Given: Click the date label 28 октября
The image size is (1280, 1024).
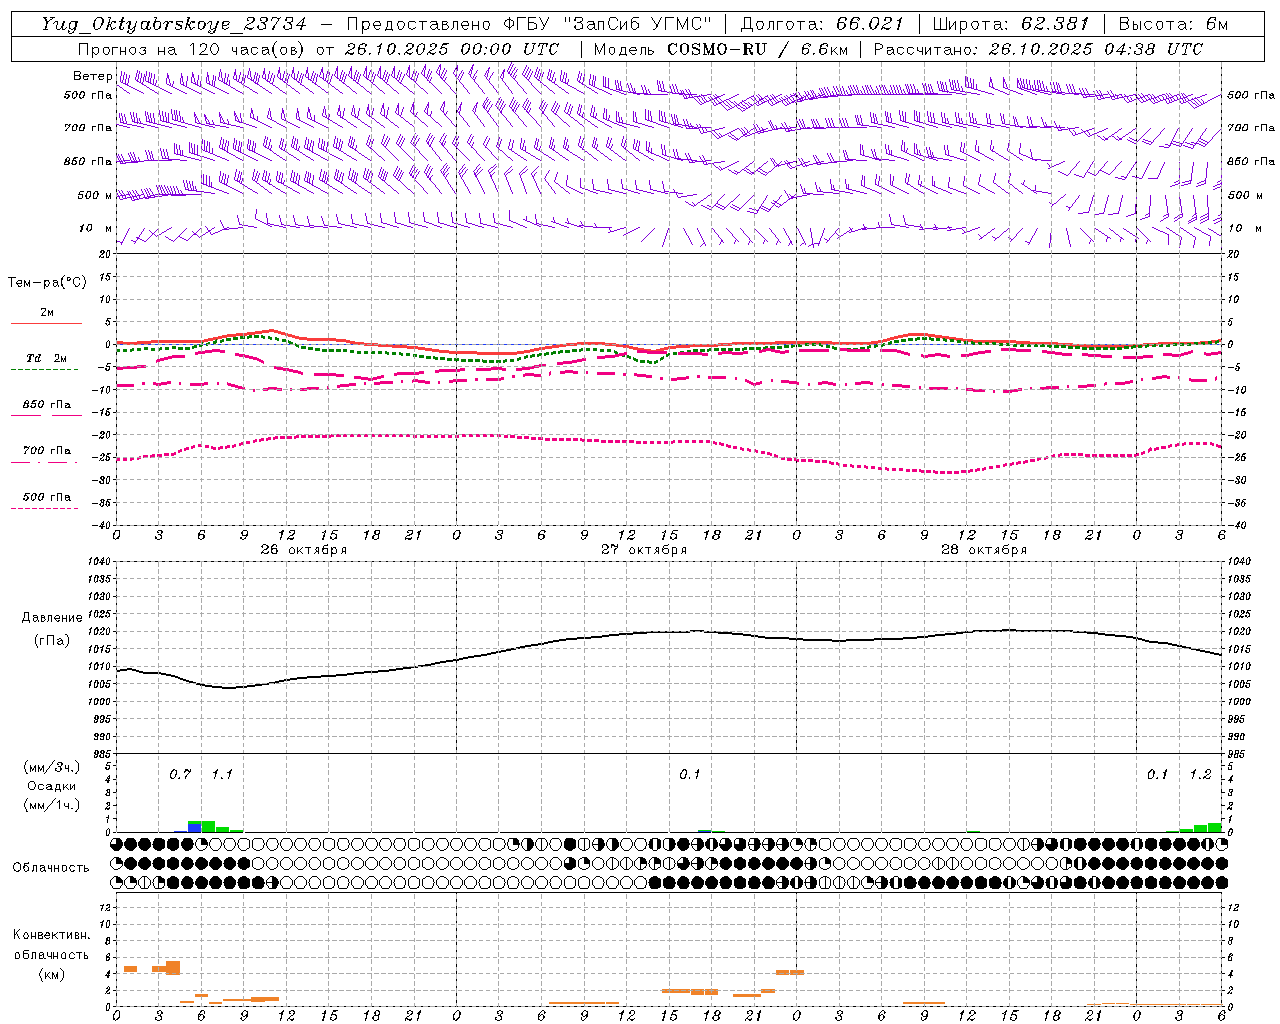Looking at the screenshot, I should (x=984, y=549).
